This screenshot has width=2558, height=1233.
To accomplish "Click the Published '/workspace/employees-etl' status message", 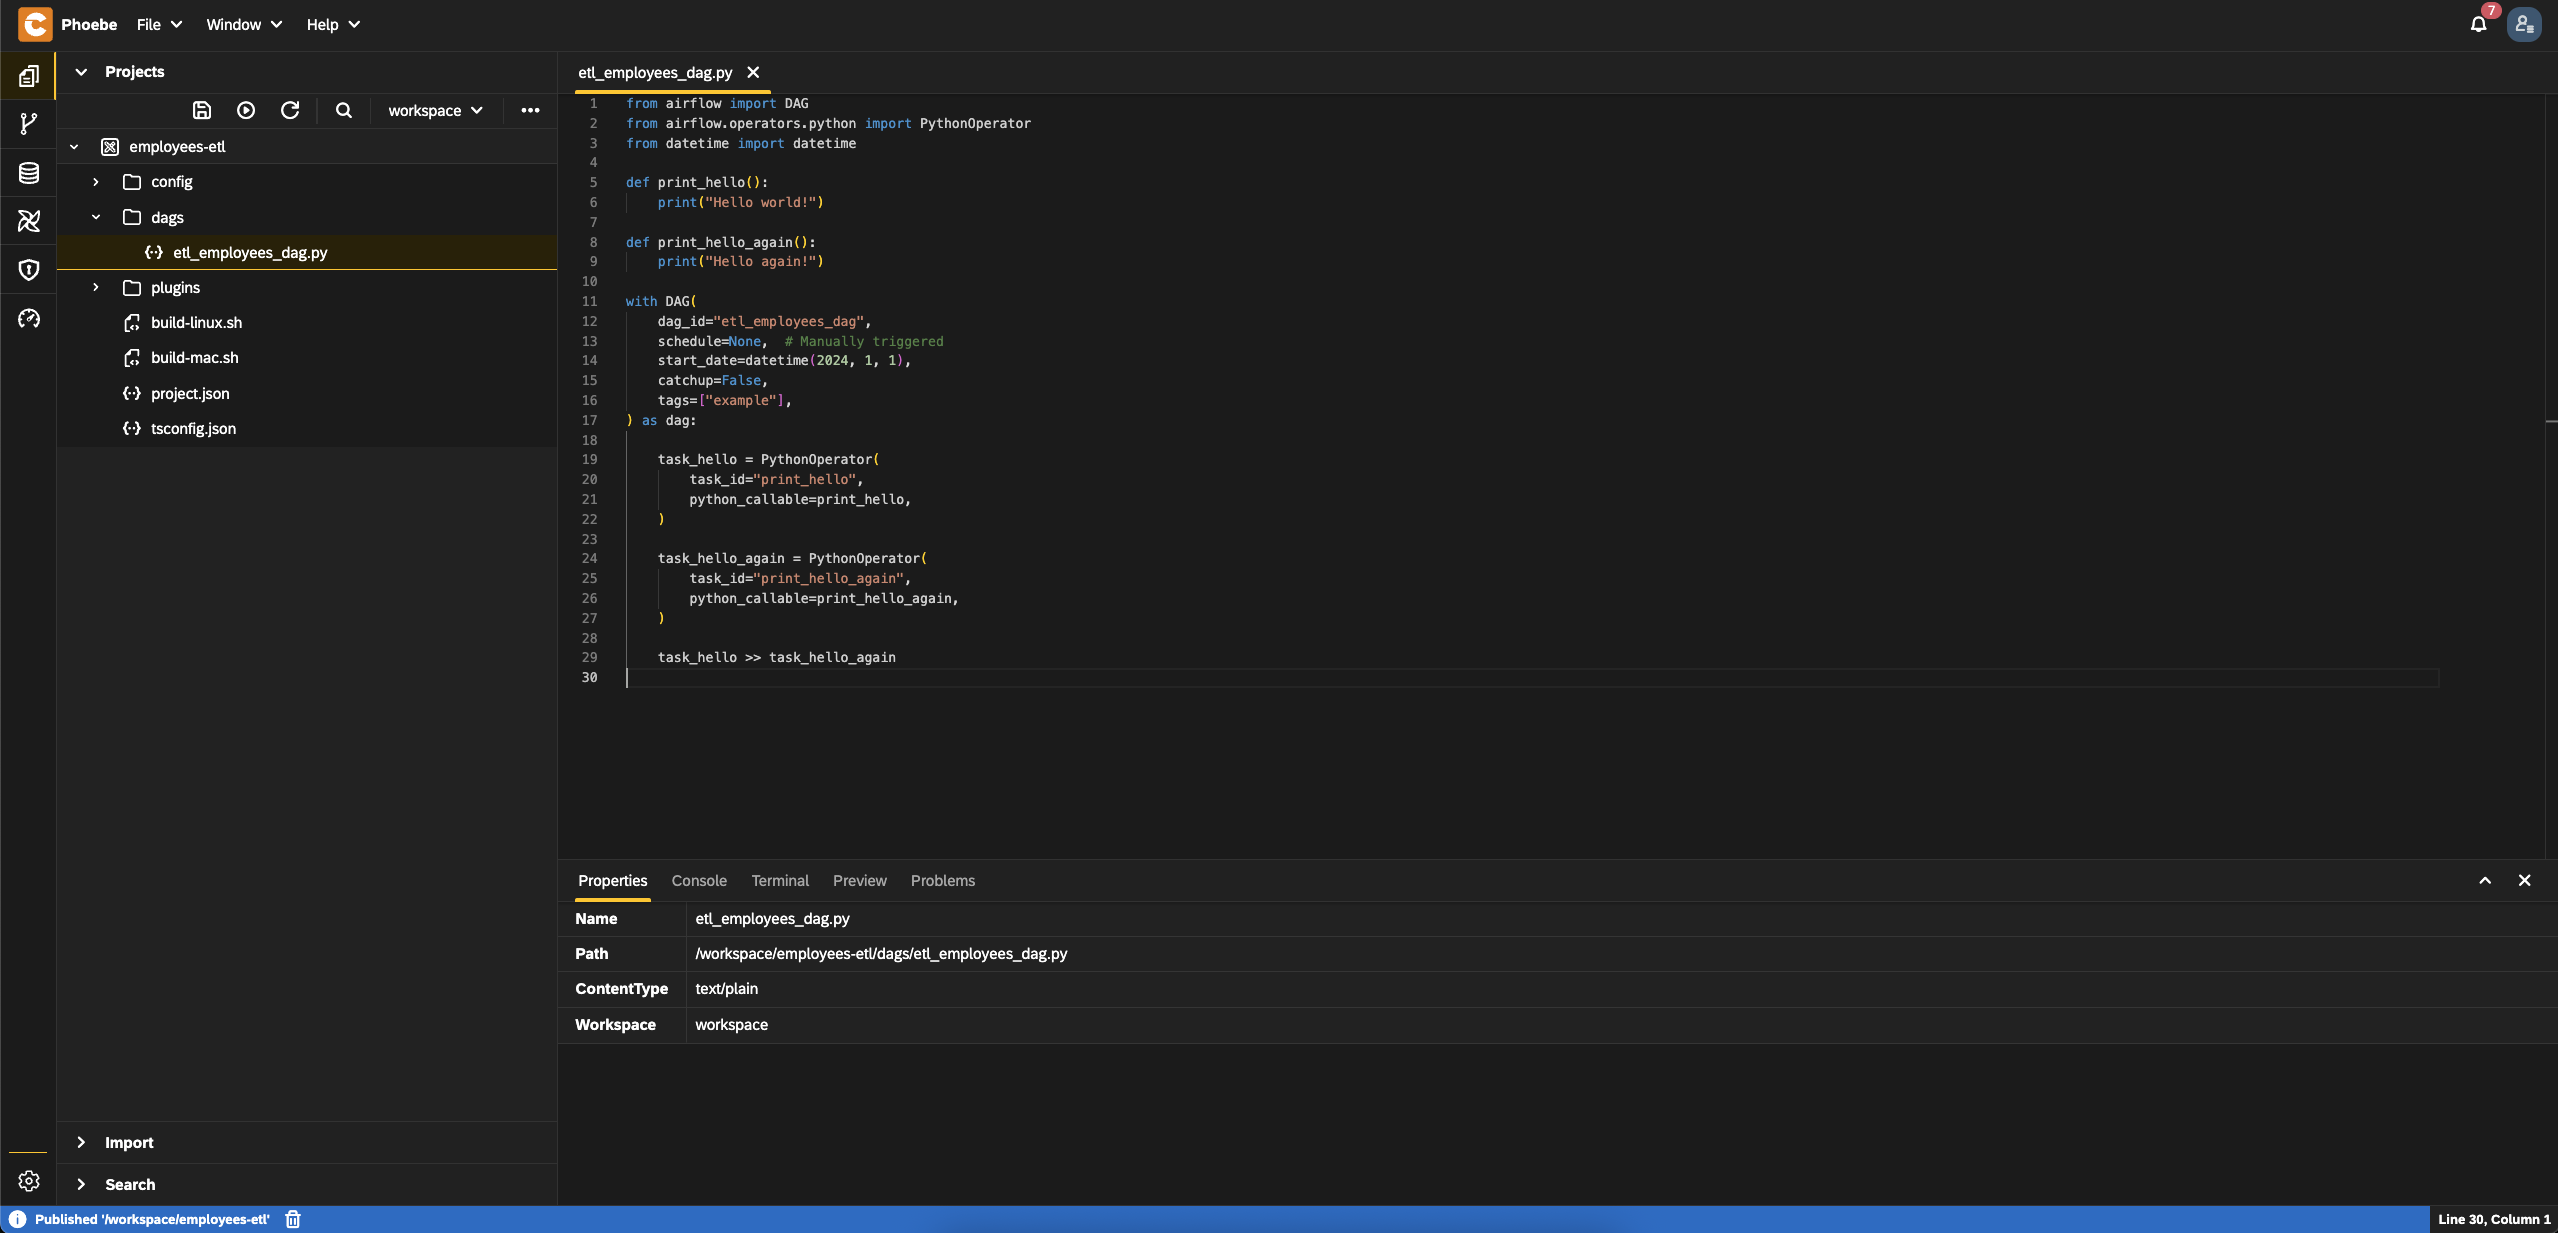I will click(152, 1219).
